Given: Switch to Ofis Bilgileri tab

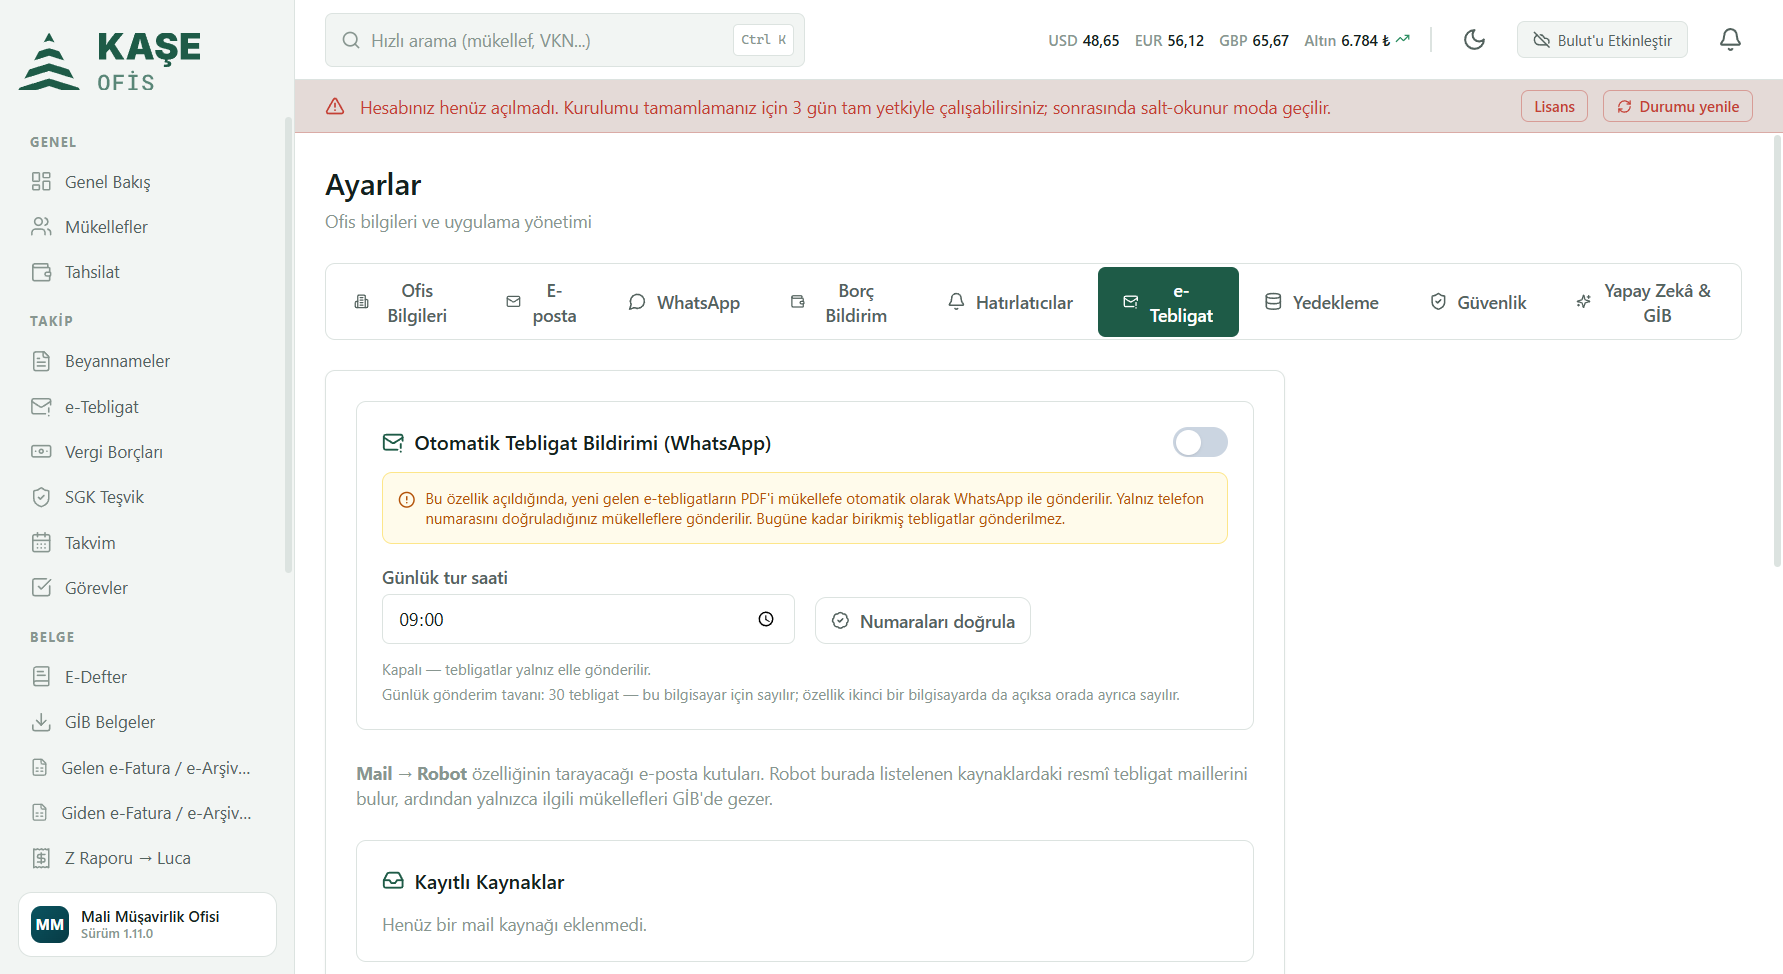Looking at the screenshot, I should (401, 303).
